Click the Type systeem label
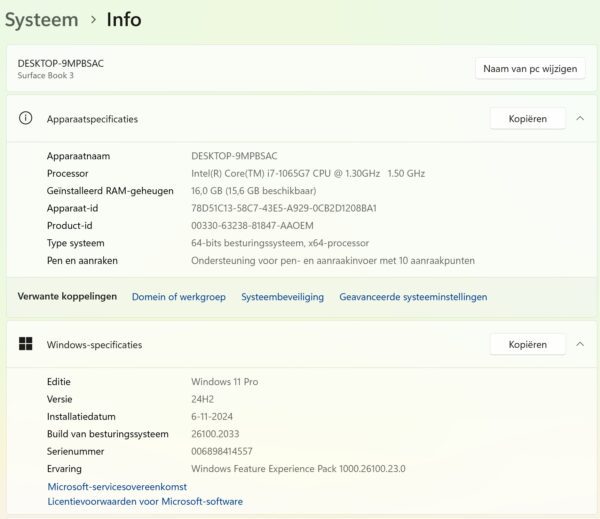600x519 pixels. [x=76, y=243]
